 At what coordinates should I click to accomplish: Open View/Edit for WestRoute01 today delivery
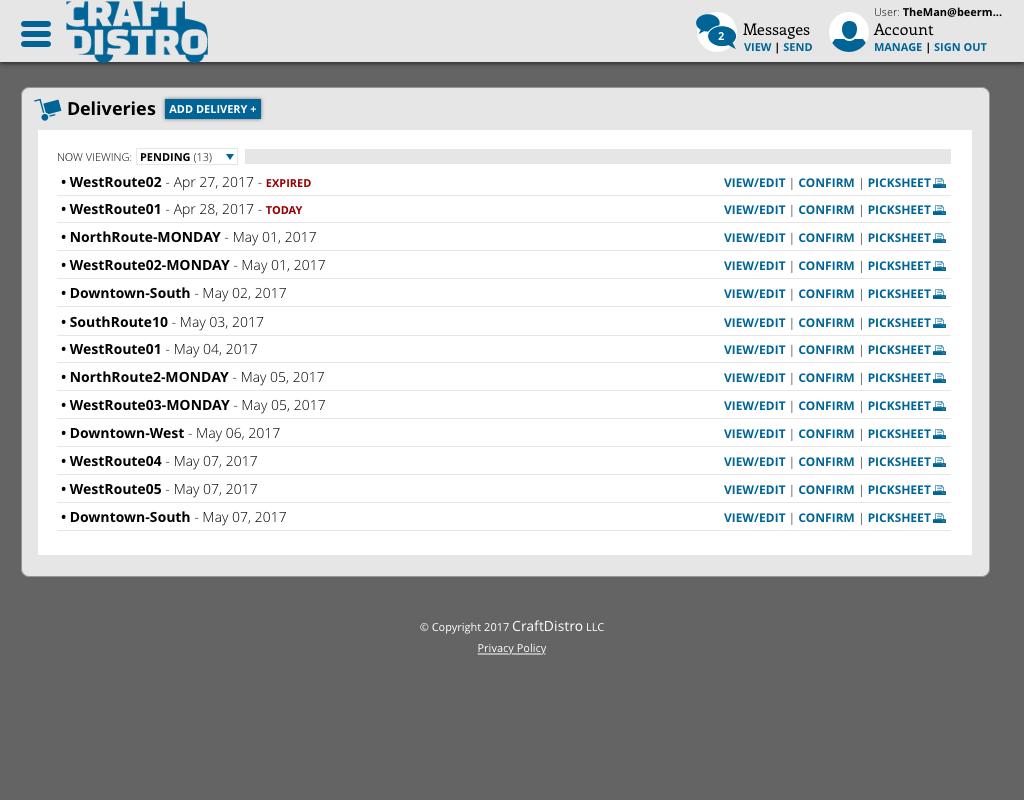[x=754, y=210]
